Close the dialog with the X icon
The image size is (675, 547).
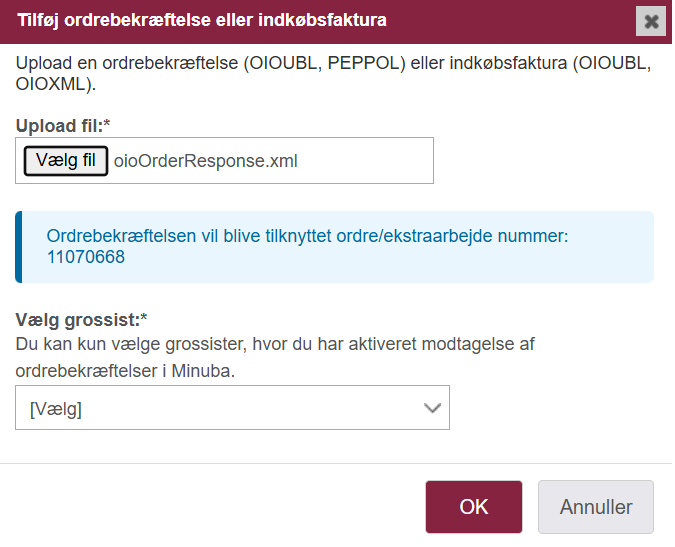[650, 21]
